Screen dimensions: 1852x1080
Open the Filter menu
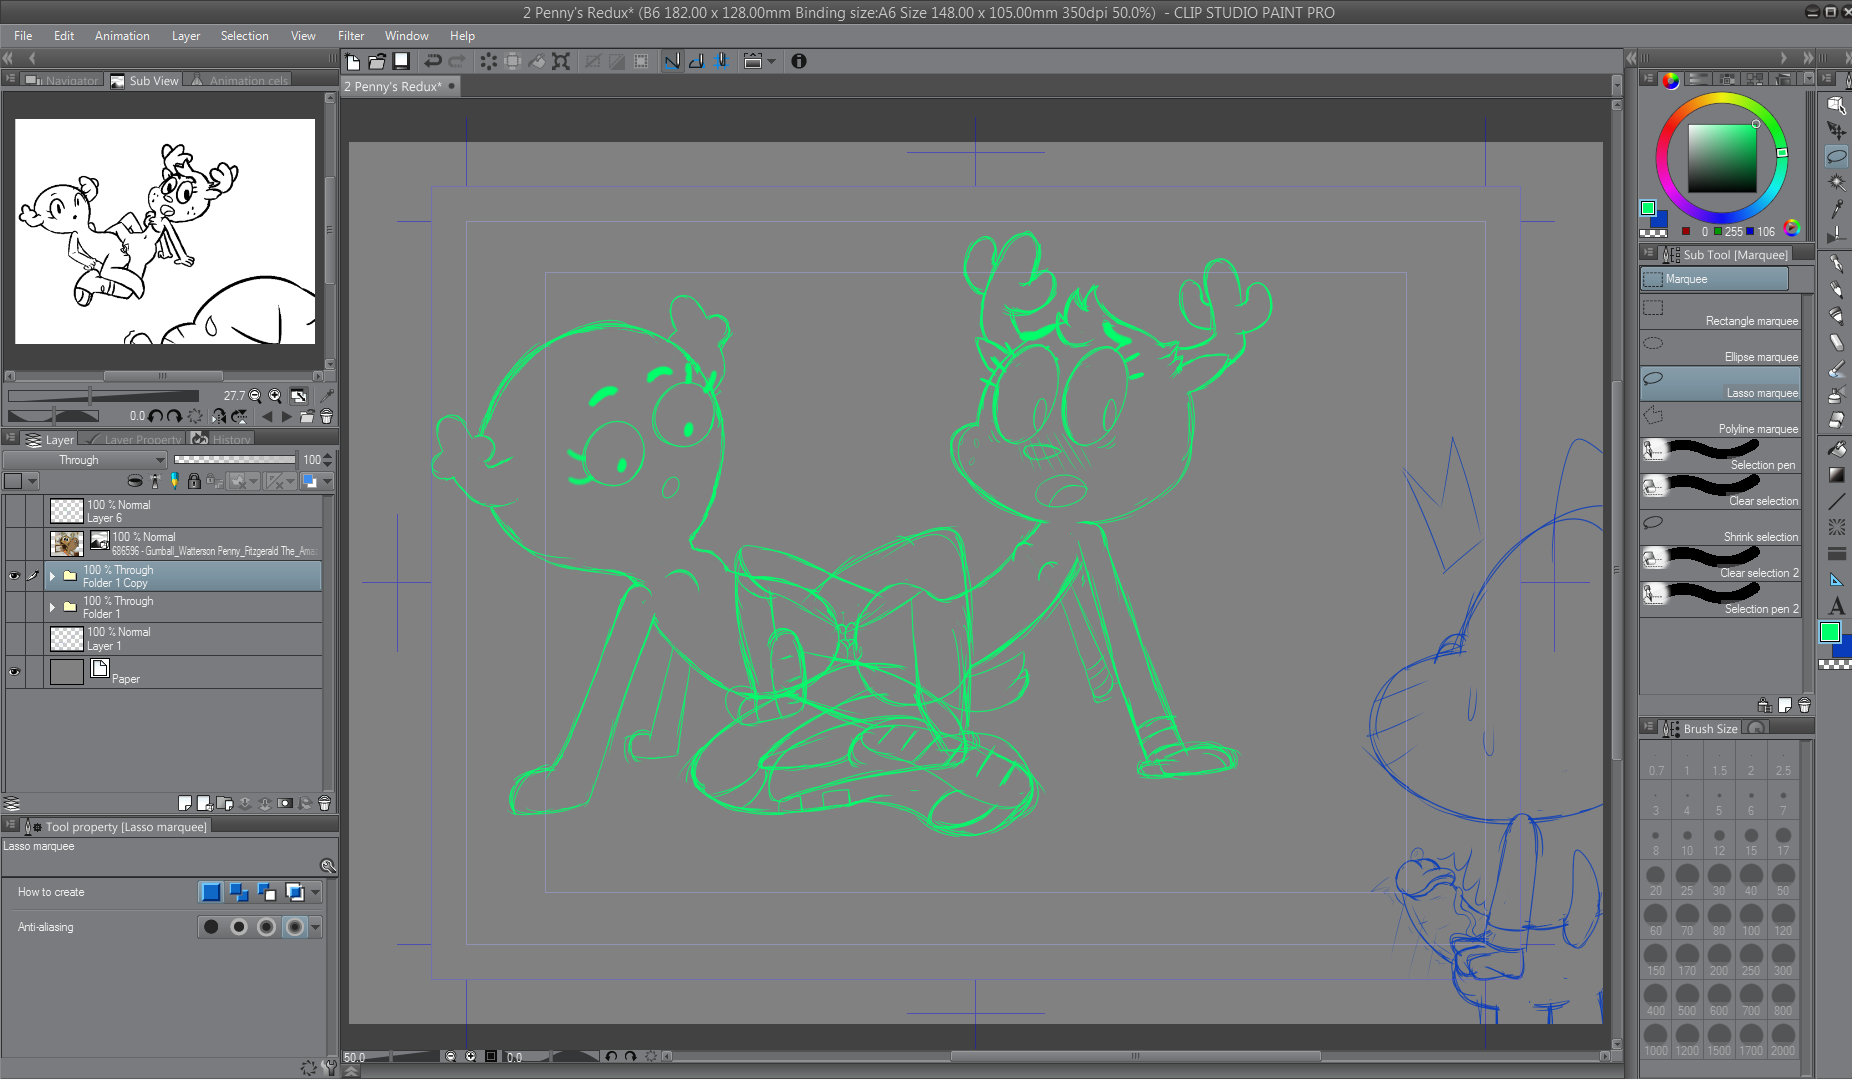pyautogui.click(x=351, y=35)
